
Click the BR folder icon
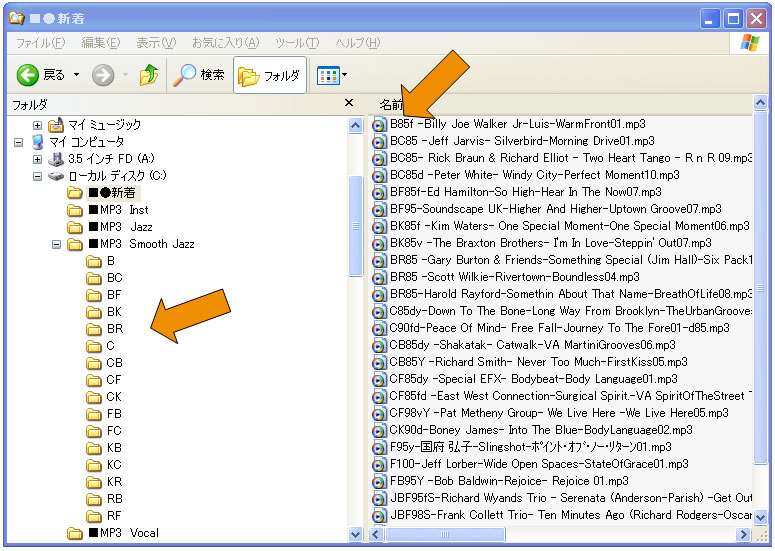tap(94, 329)
